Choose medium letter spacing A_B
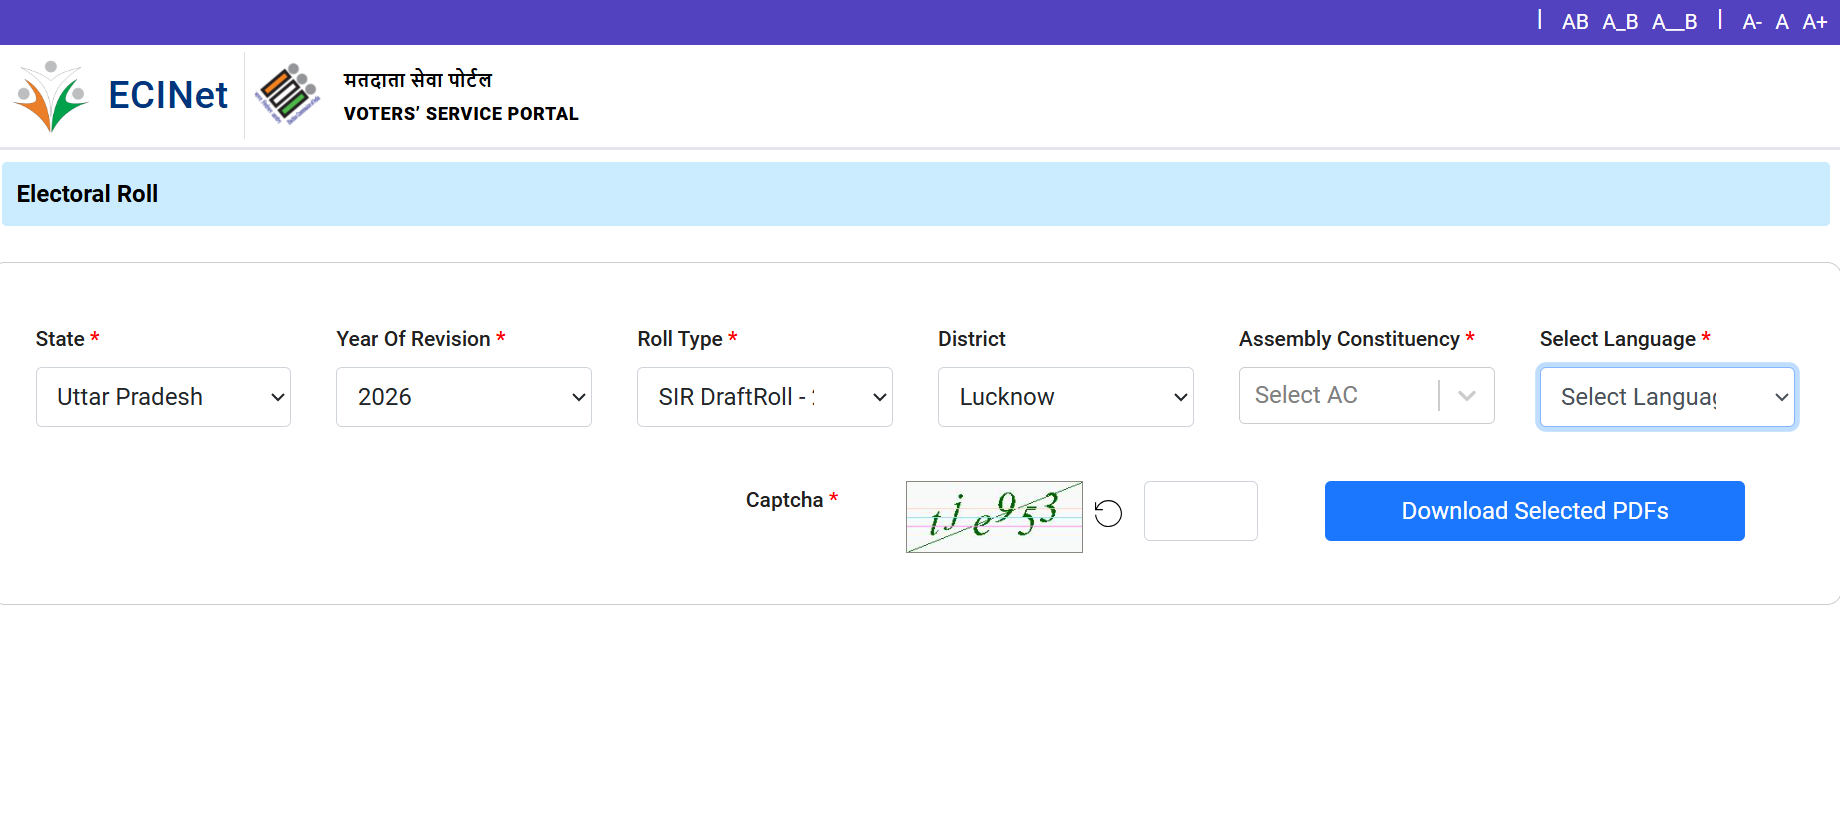The image size is (1840, 813). click(1620, 22)
